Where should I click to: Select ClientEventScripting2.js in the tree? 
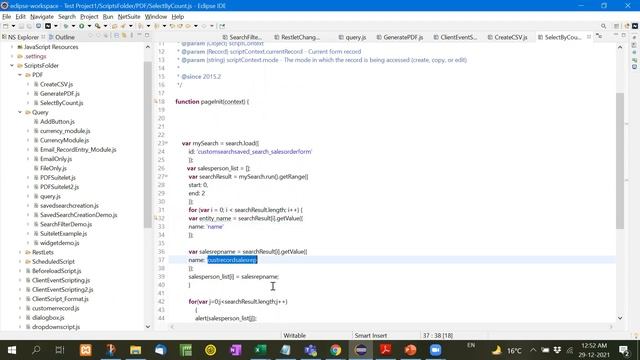click(62, 290)
